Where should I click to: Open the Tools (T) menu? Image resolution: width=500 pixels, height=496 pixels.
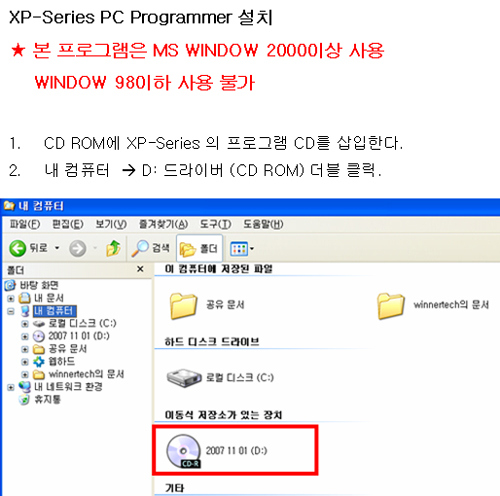215,224
